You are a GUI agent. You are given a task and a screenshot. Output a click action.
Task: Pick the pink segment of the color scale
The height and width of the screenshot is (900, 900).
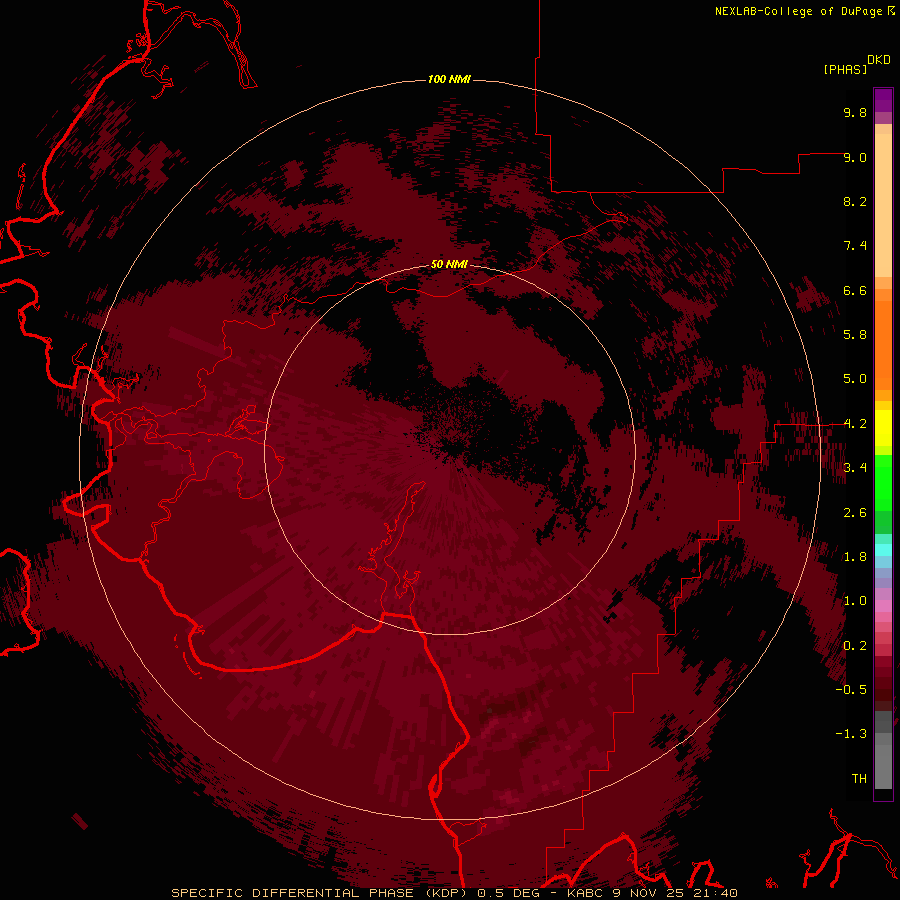[883, 606]
